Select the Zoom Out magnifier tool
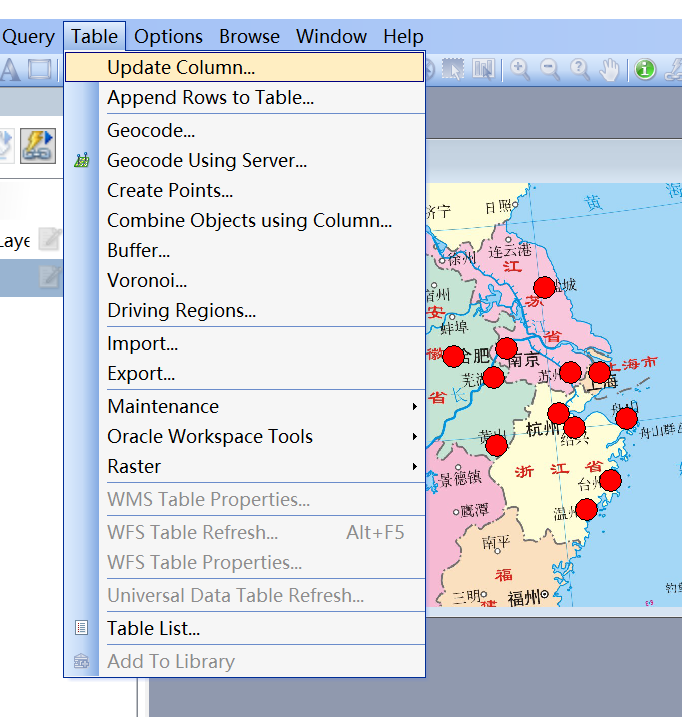The width and height of the screenshot is (682, 717). (549, 69)
